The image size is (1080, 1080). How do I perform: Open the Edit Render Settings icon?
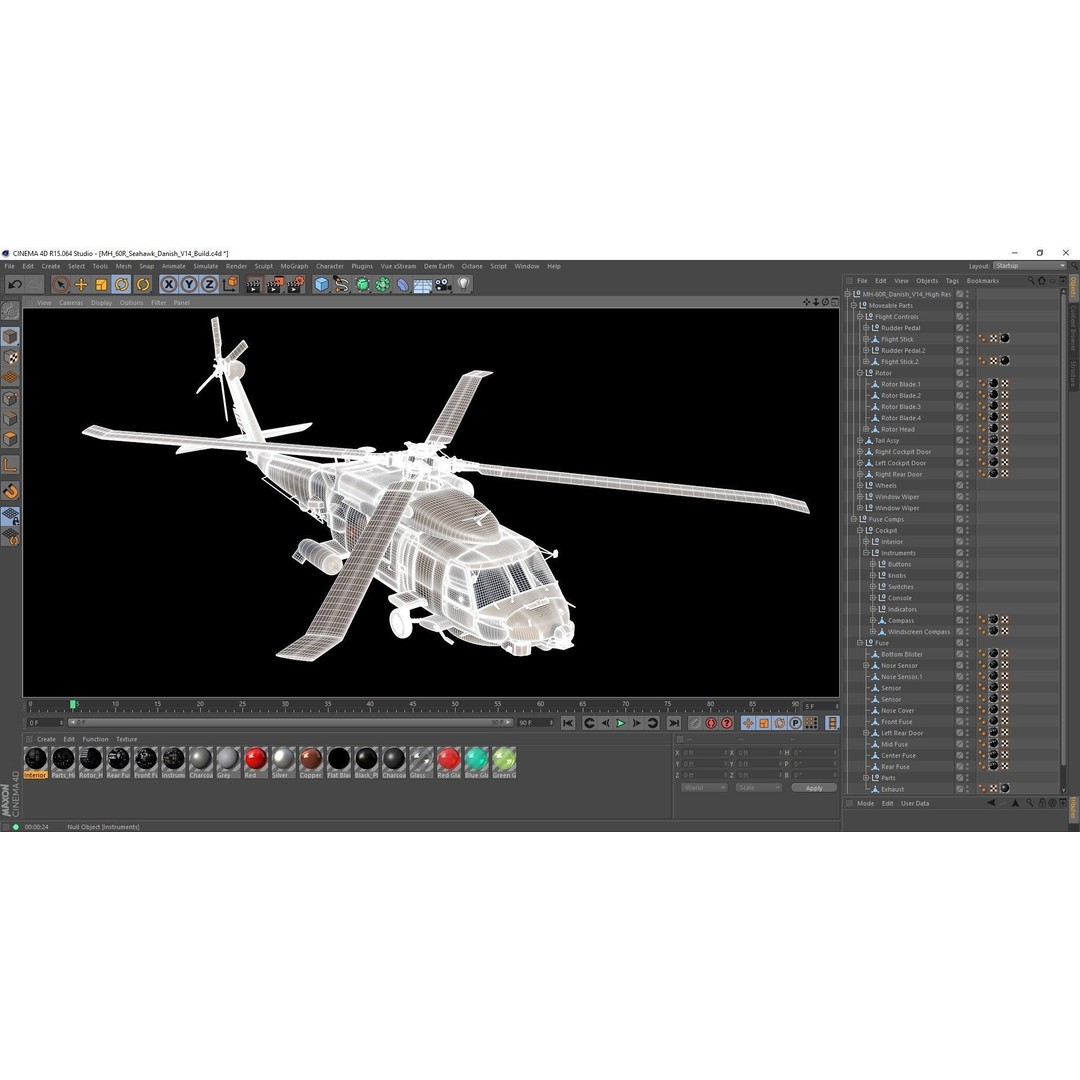pyautogui.click(x=295, y=284)
